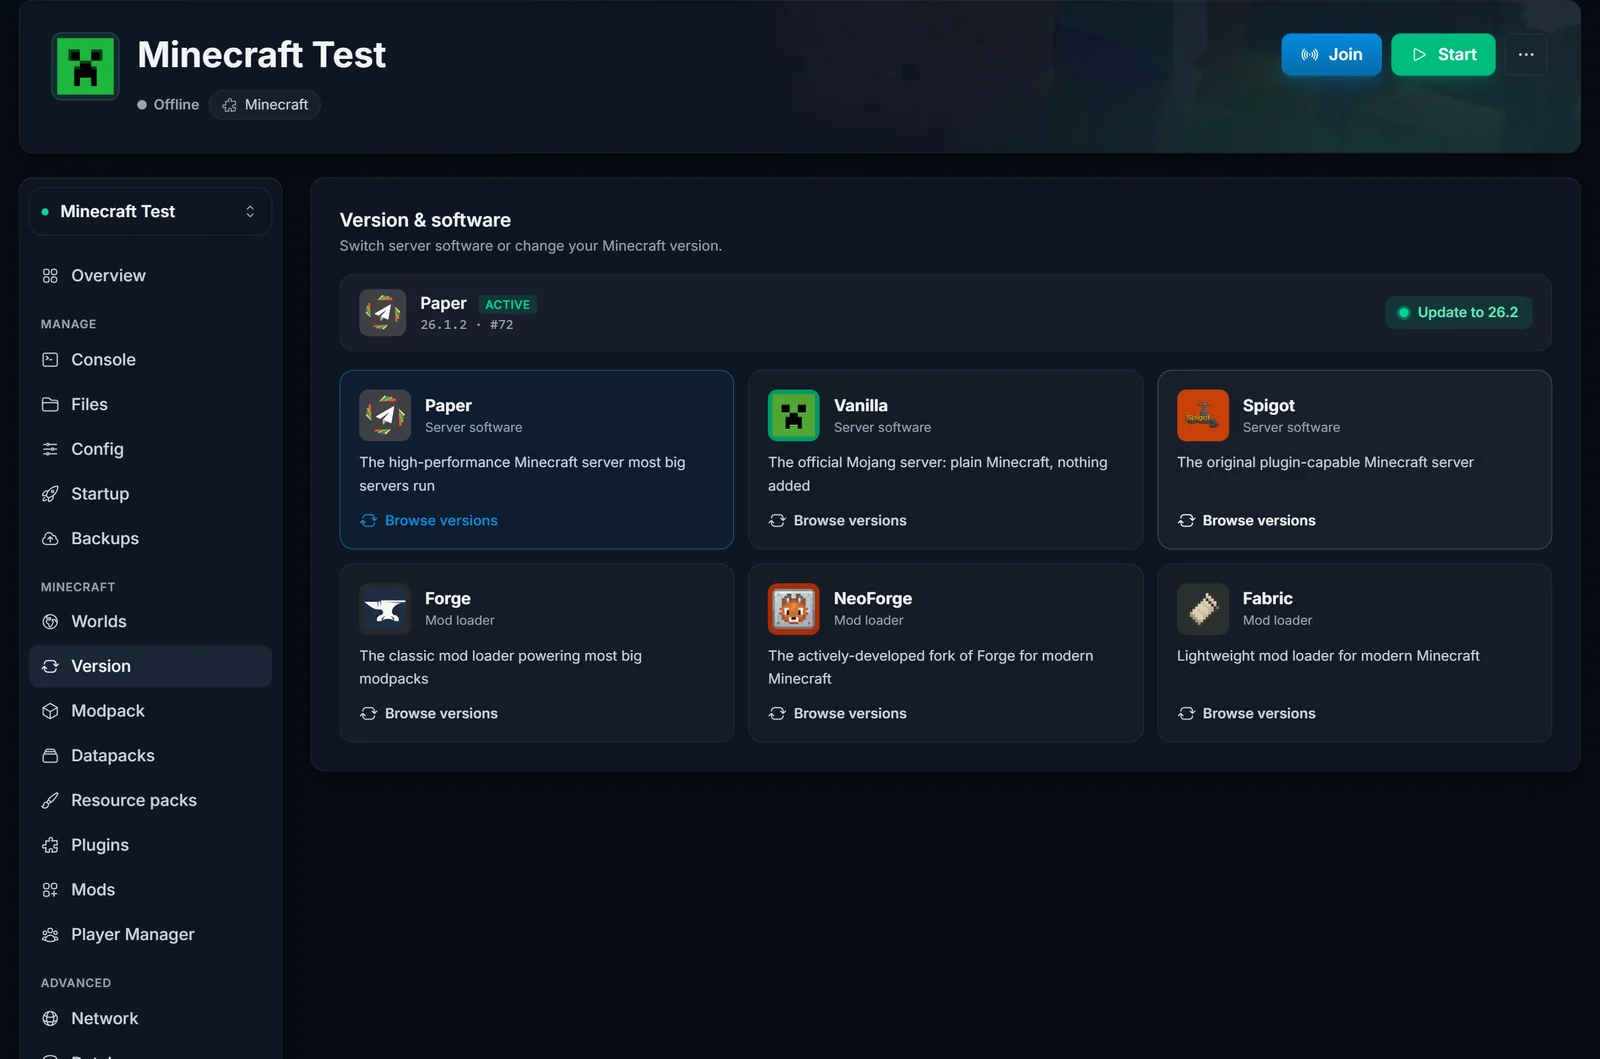Click the Console terminal icon
This screenshot has width=1600, height=1059.
coord(50,360)
